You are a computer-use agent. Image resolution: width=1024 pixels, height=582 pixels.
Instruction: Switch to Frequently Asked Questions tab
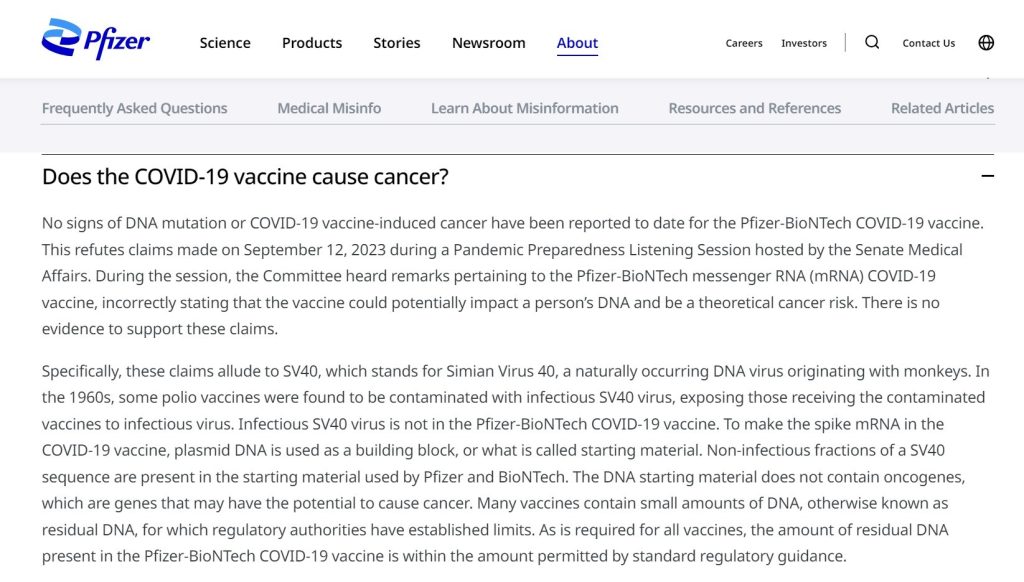(x=135, y=108)
